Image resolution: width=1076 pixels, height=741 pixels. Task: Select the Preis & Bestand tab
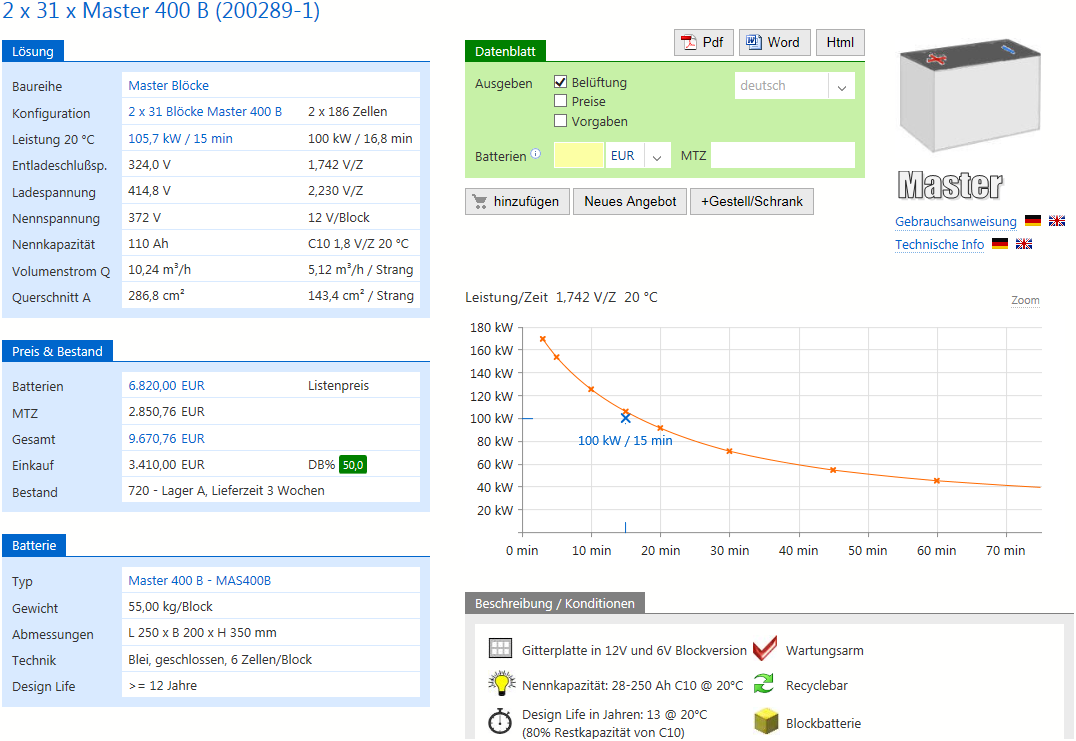58,351
